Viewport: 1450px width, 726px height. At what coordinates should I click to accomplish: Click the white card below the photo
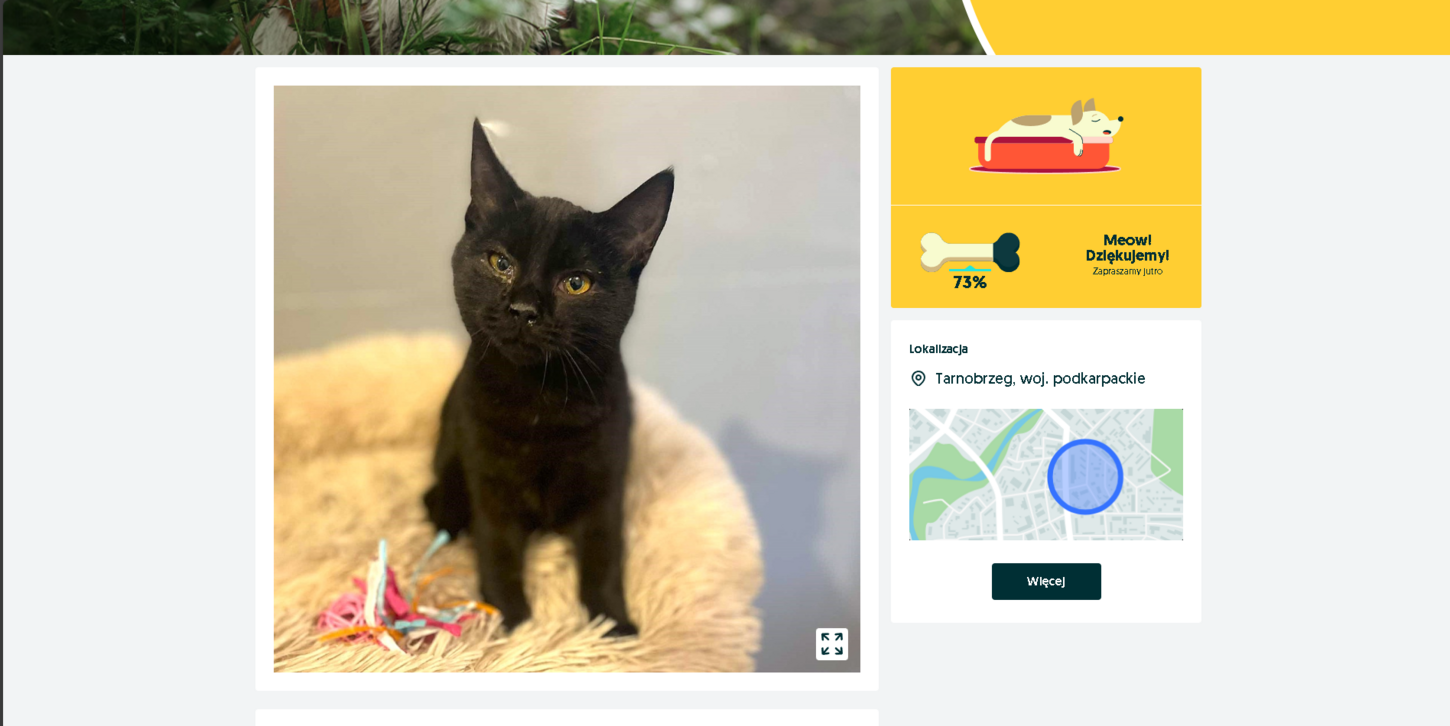(567, 718)
